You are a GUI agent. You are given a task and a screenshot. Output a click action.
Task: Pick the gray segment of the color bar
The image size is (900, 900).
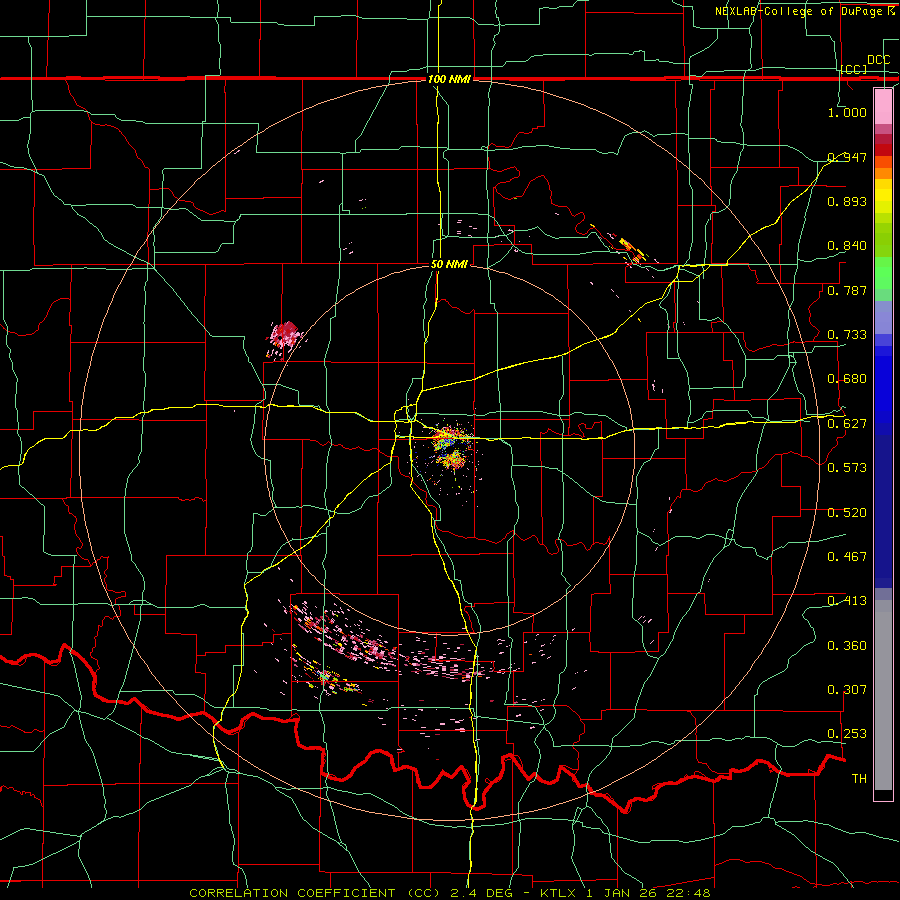(x=883, y=695)
